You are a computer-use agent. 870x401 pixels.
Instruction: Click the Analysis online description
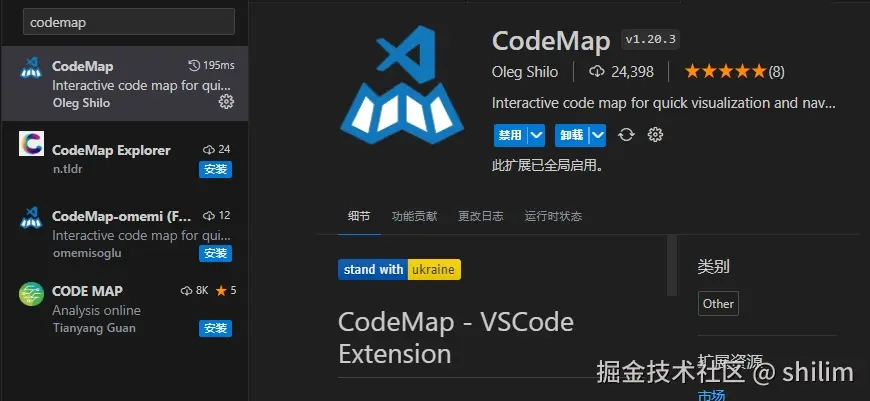coord(97,310)
